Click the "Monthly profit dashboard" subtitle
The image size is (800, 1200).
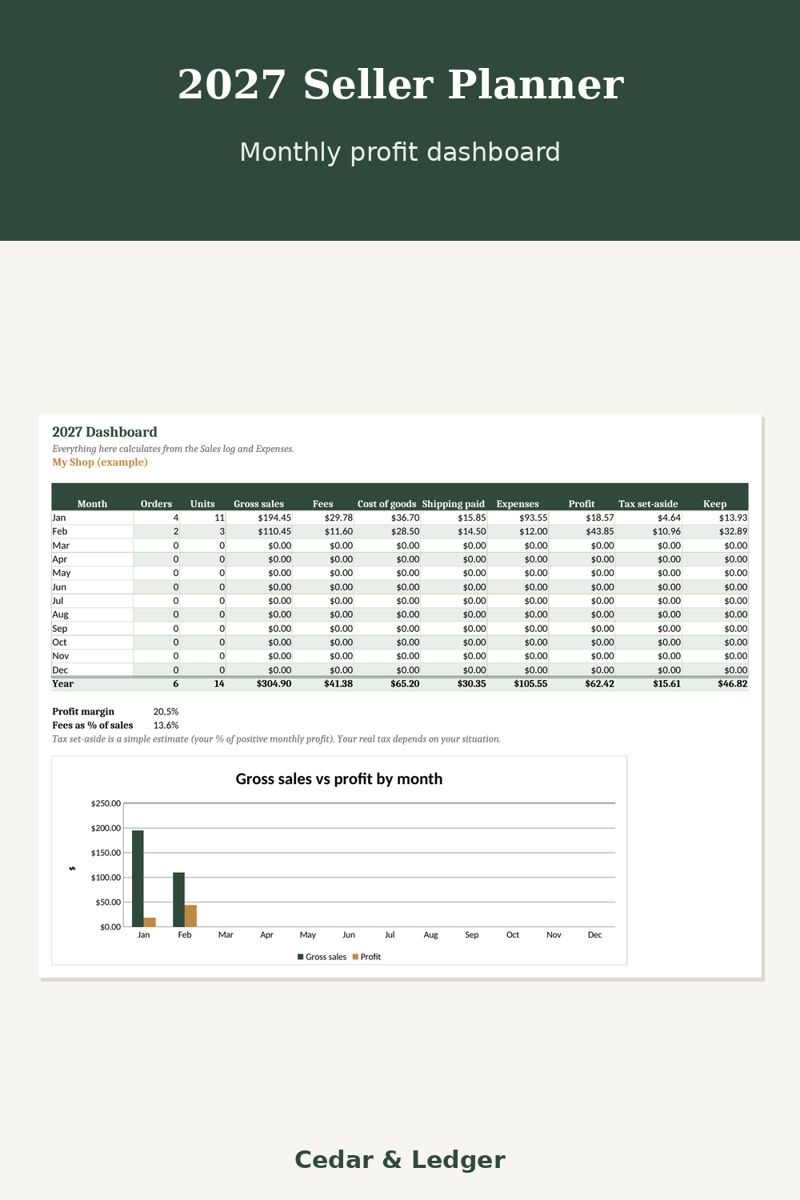pos(400,152)
